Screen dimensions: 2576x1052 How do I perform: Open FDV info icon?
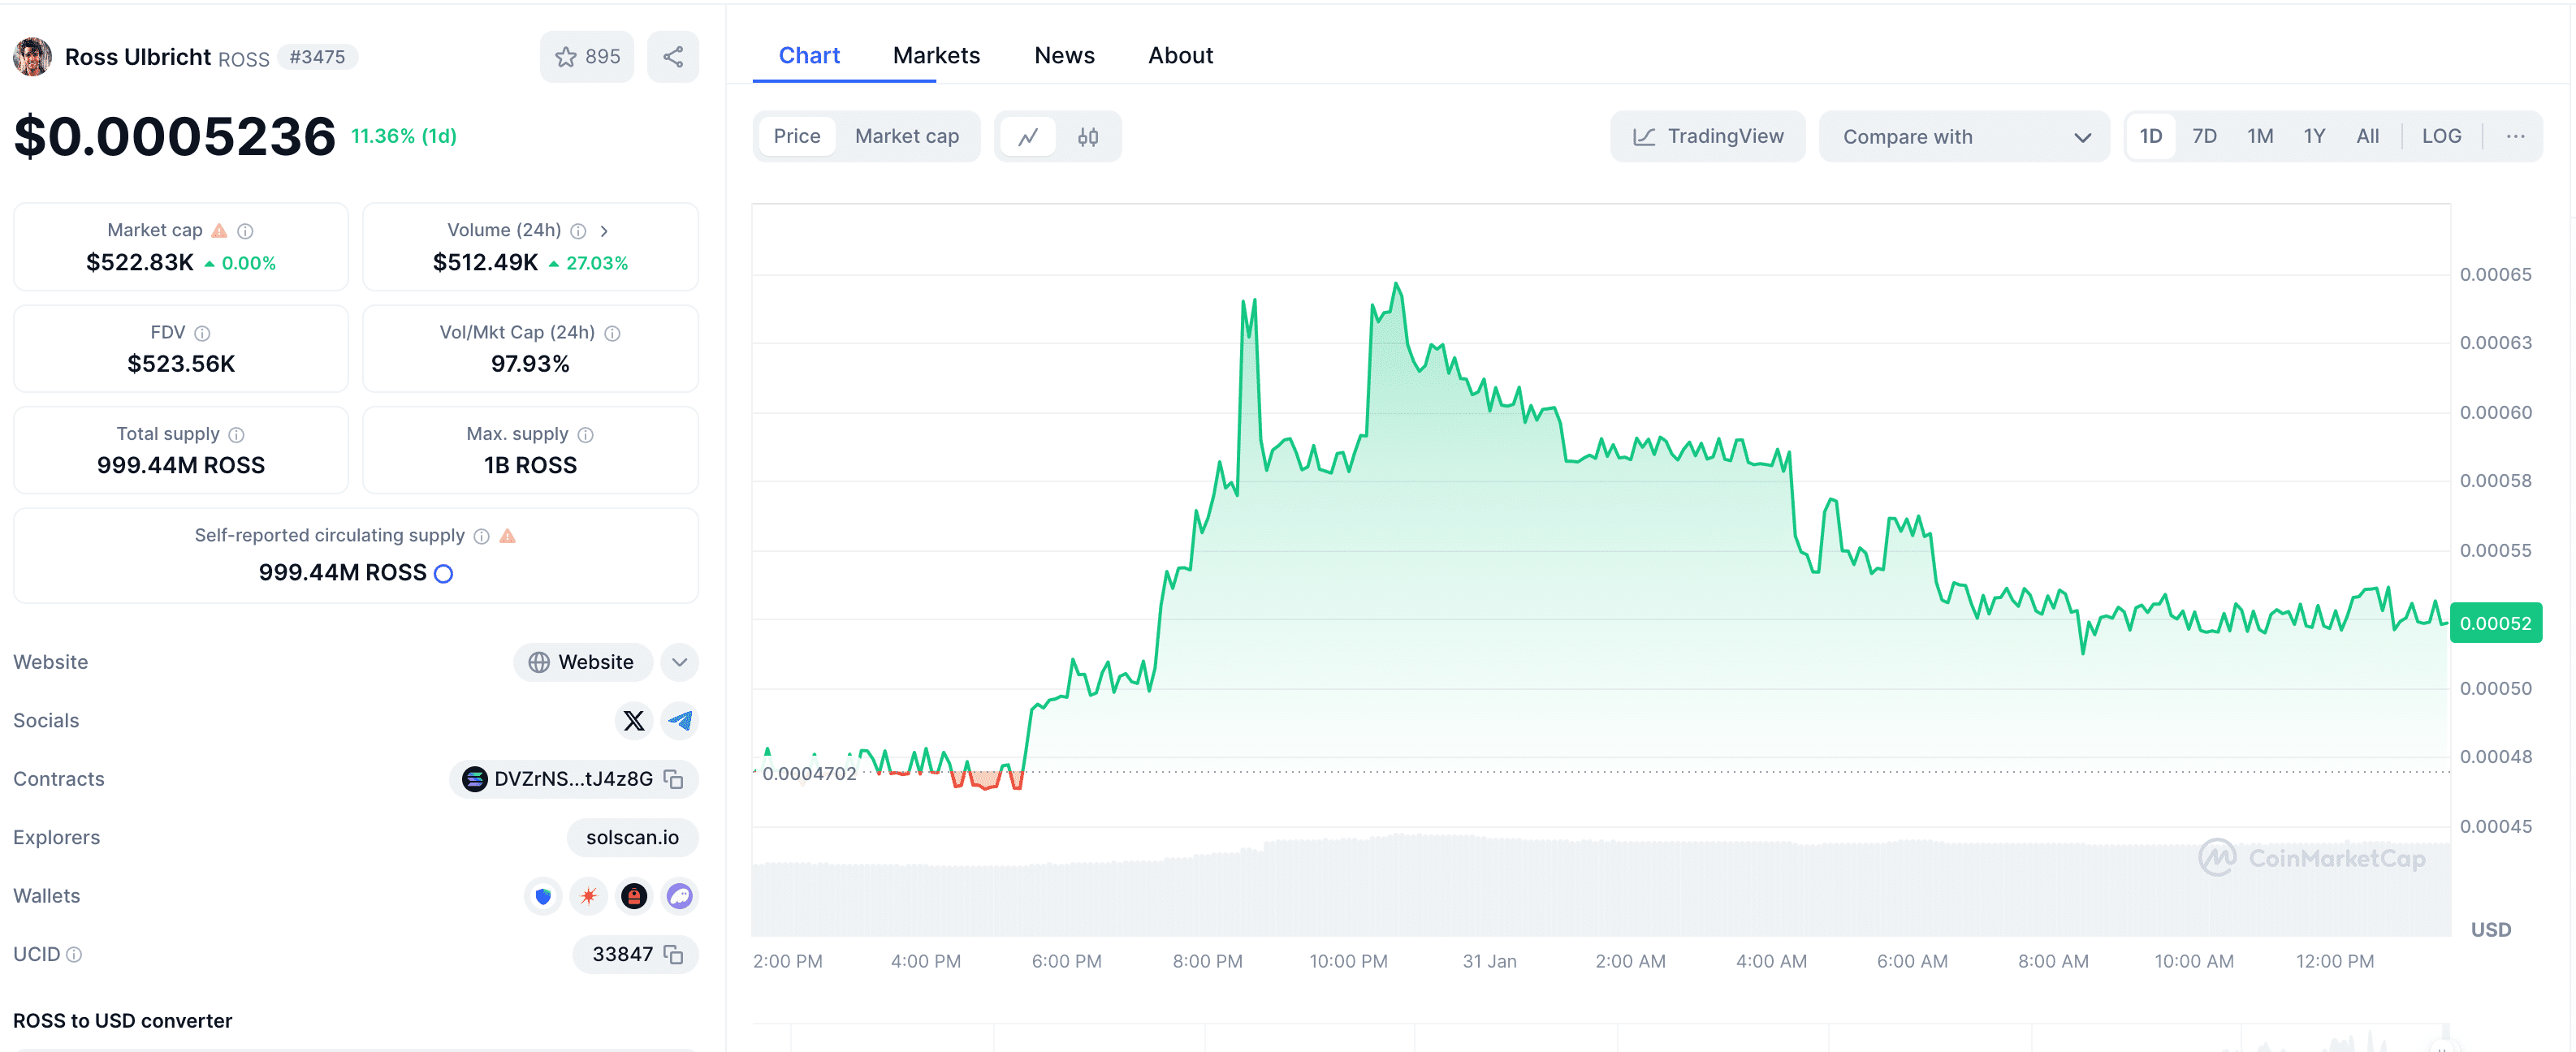click(x=202, y=333)
